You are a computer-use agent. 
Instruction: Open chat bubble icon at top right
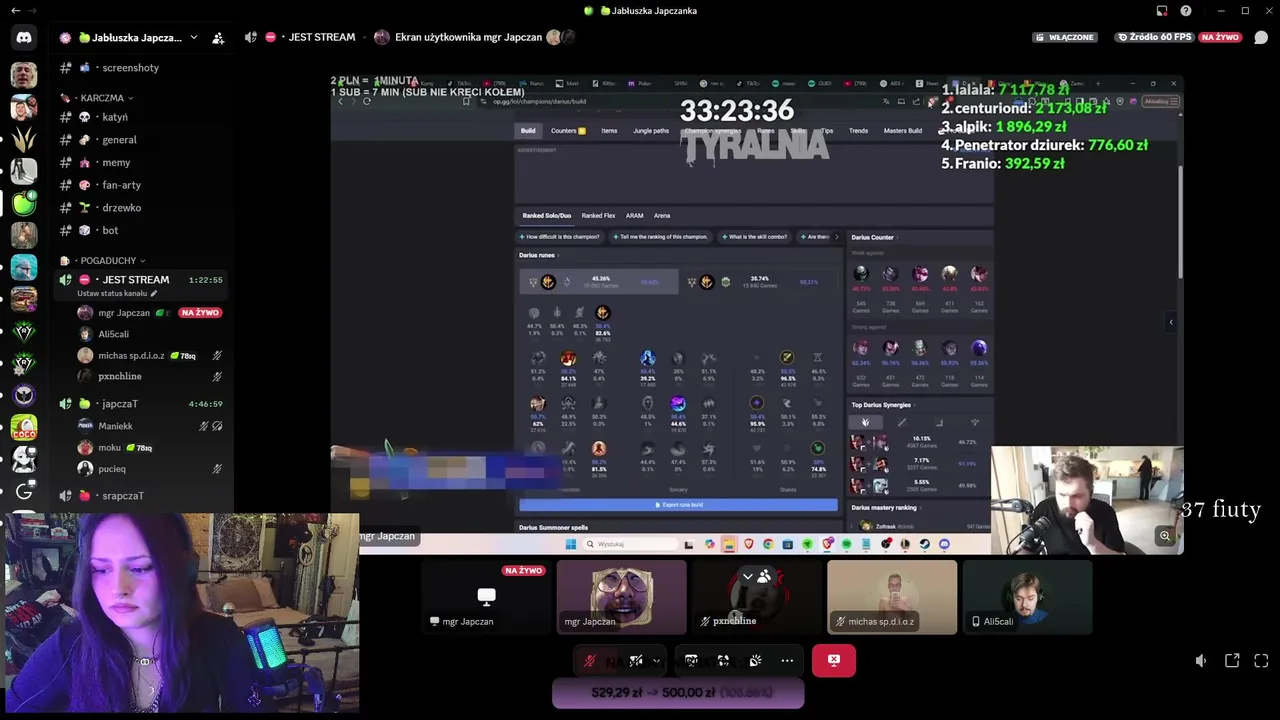point(1261,37)
